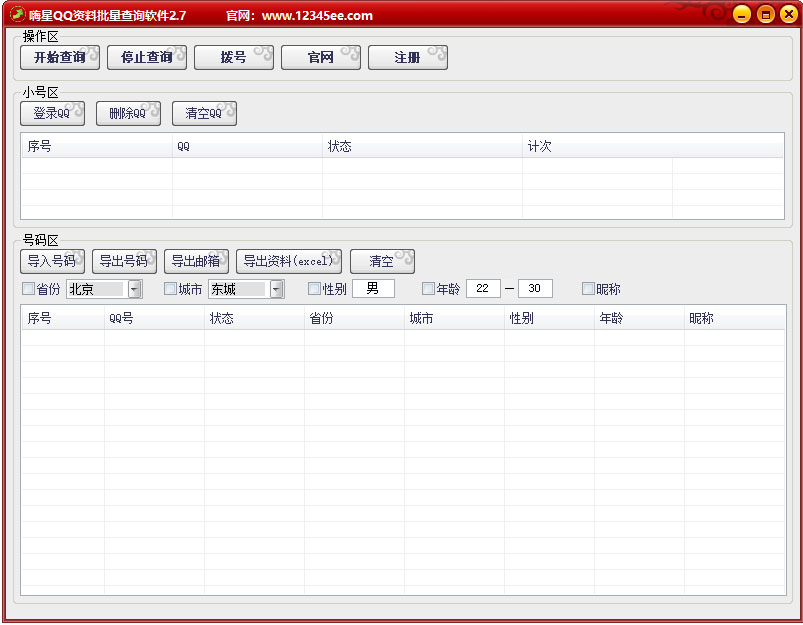Click the 登录QQ login button
The image size is (803, 625).
52,114
